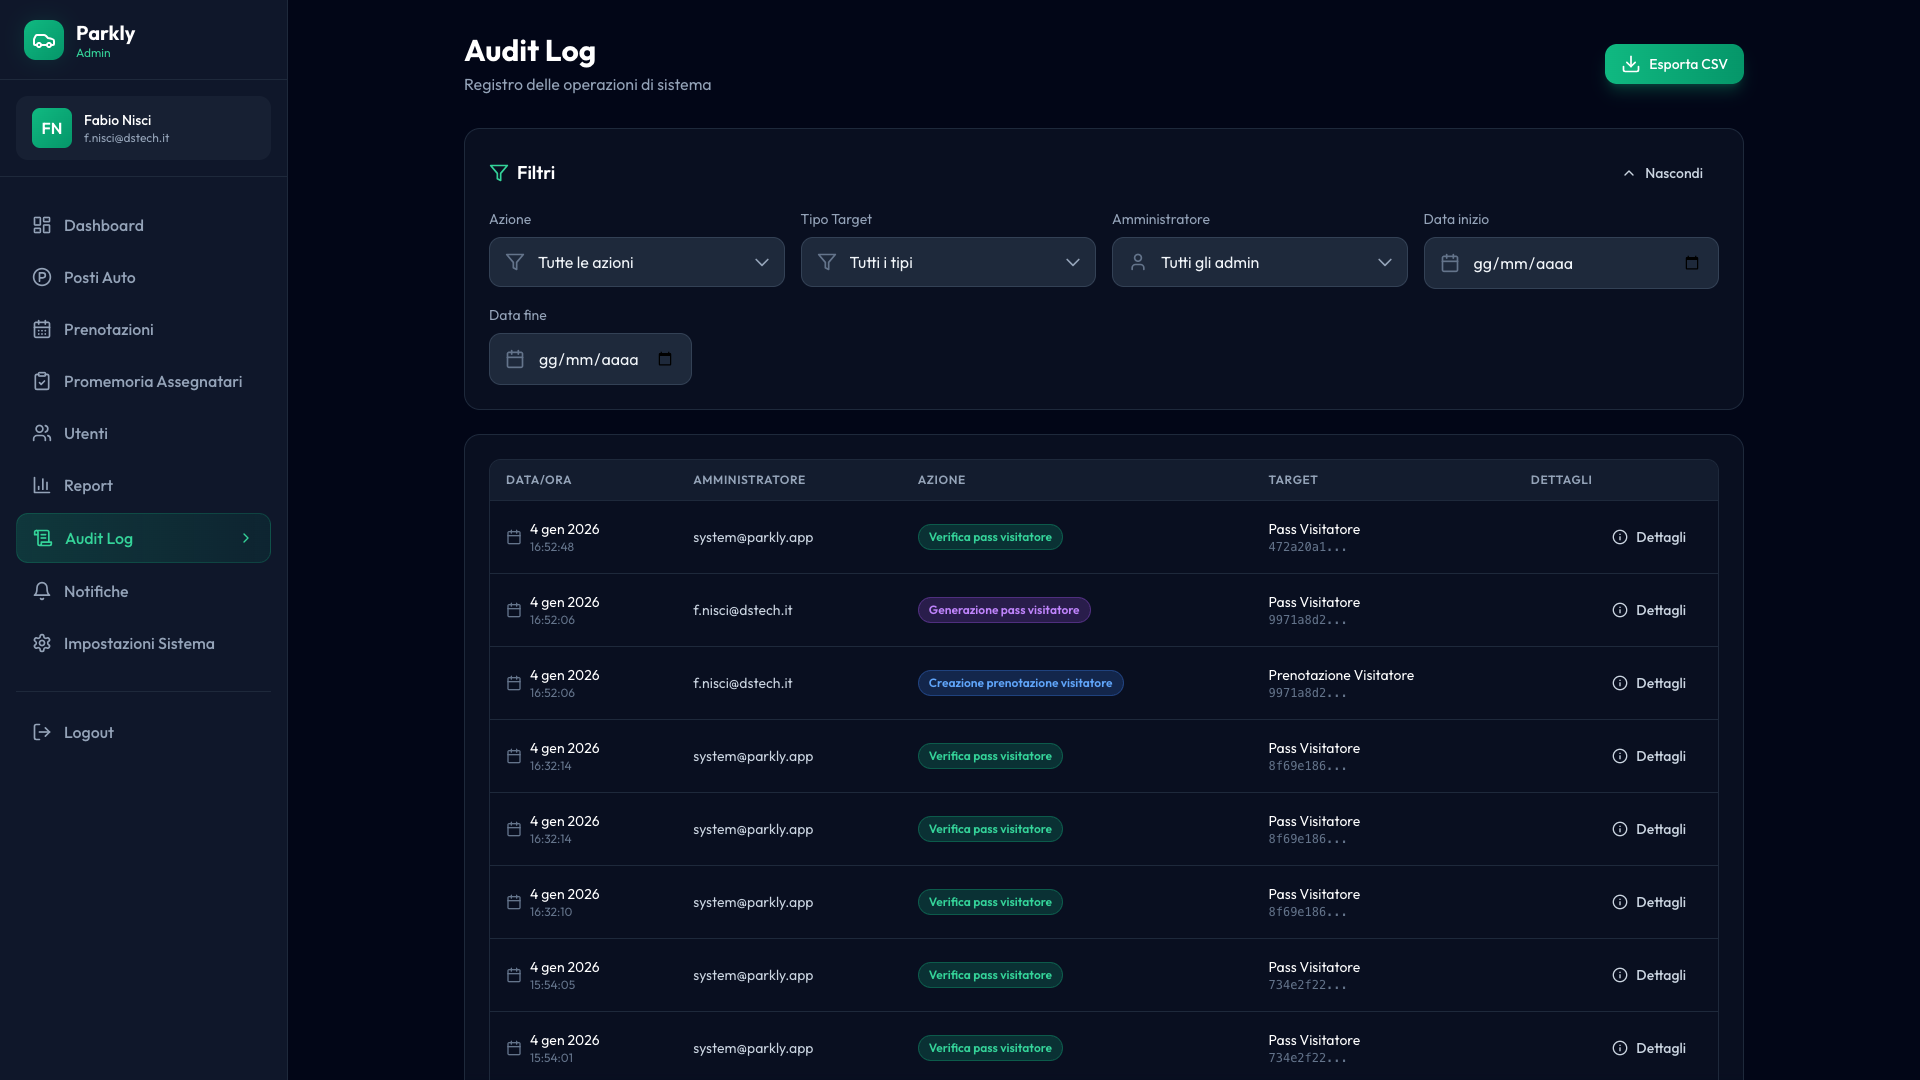Open calendar picker in Data inizio field
The width and height of the screenshot is (1920, 1080).
1692,263
